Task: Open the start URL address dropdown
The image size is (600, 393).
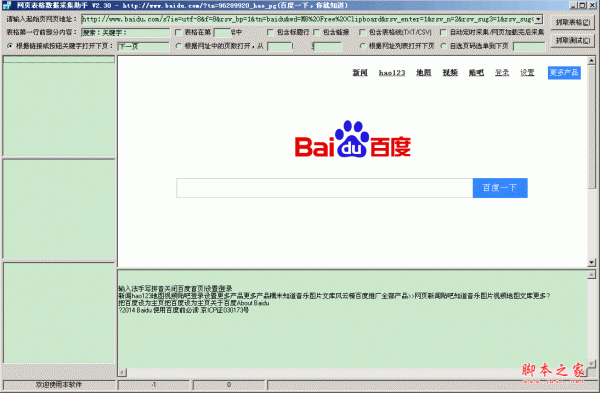Action: point(538,19)
